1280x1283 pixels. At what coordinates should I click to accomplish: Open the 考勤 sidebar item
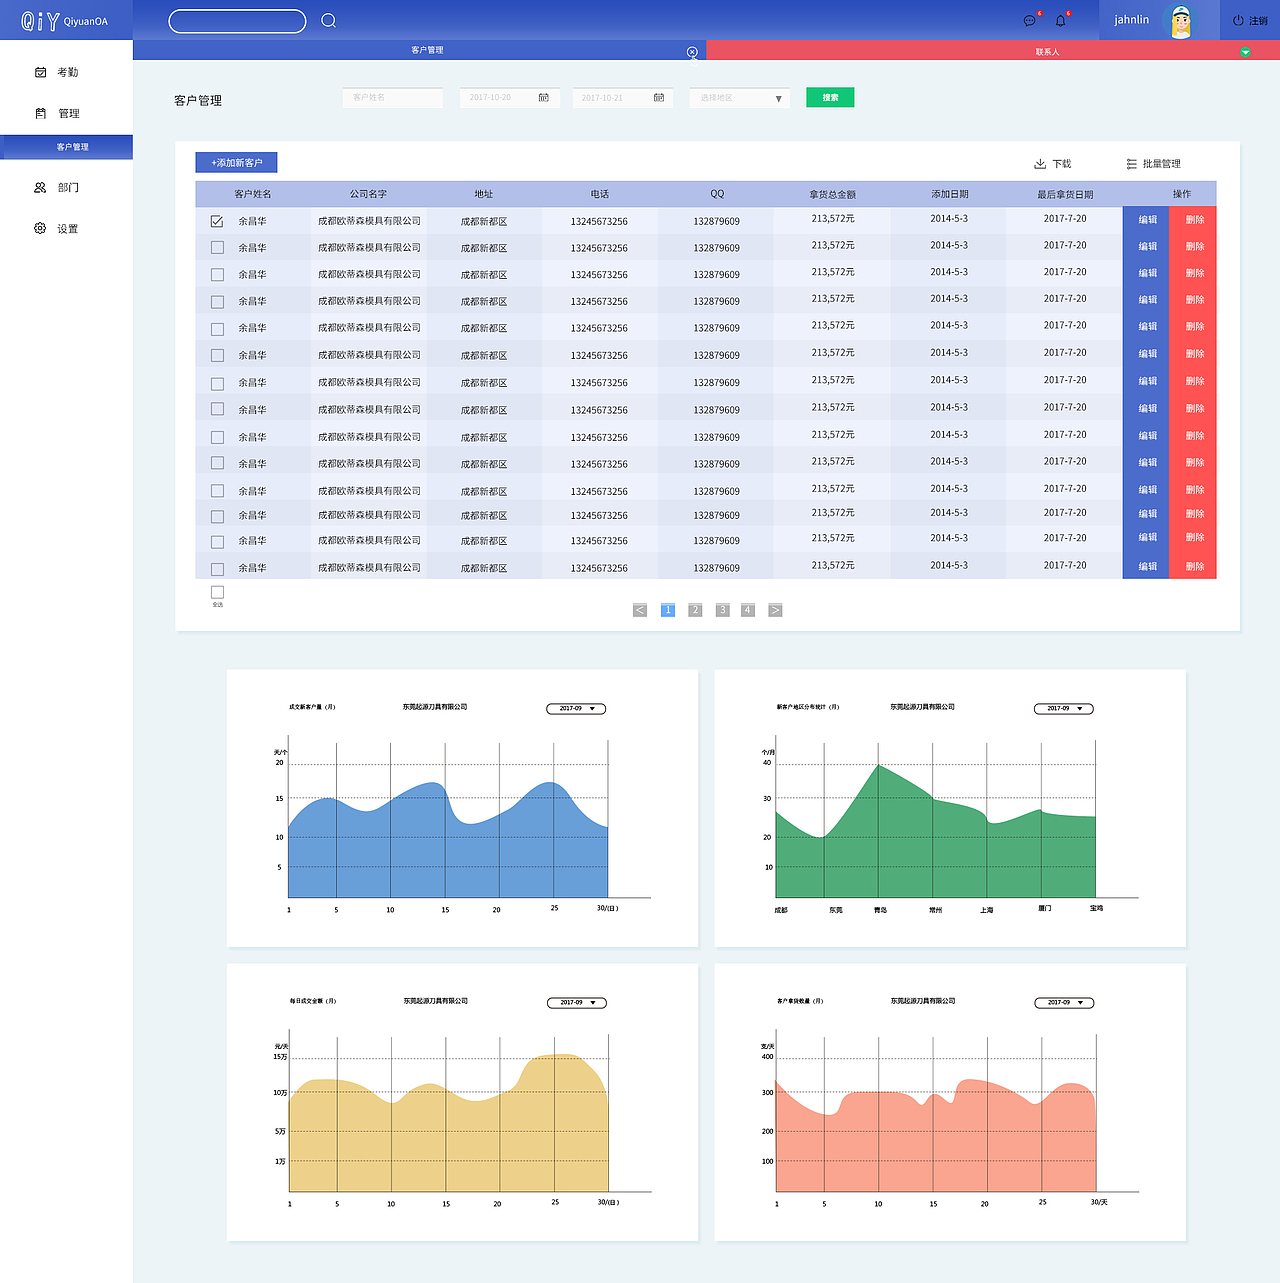pyautogui.click(x=57, y=72)
